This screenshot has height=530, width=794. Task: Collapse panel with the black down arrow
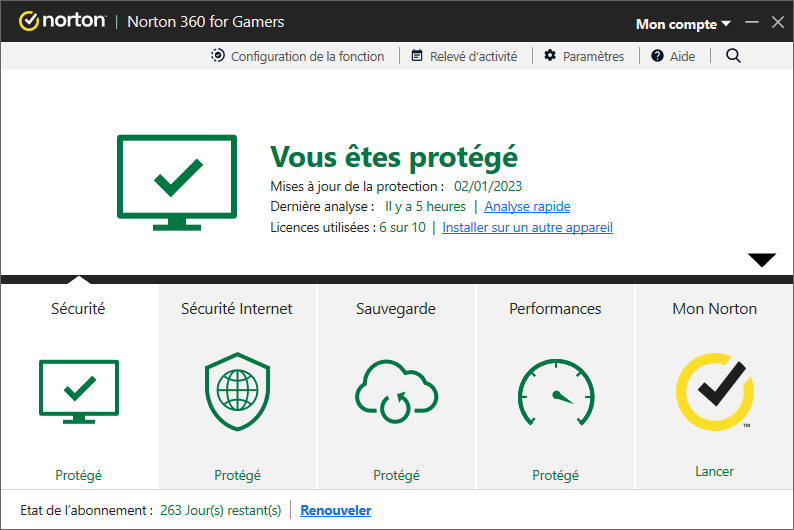point(762,260)
